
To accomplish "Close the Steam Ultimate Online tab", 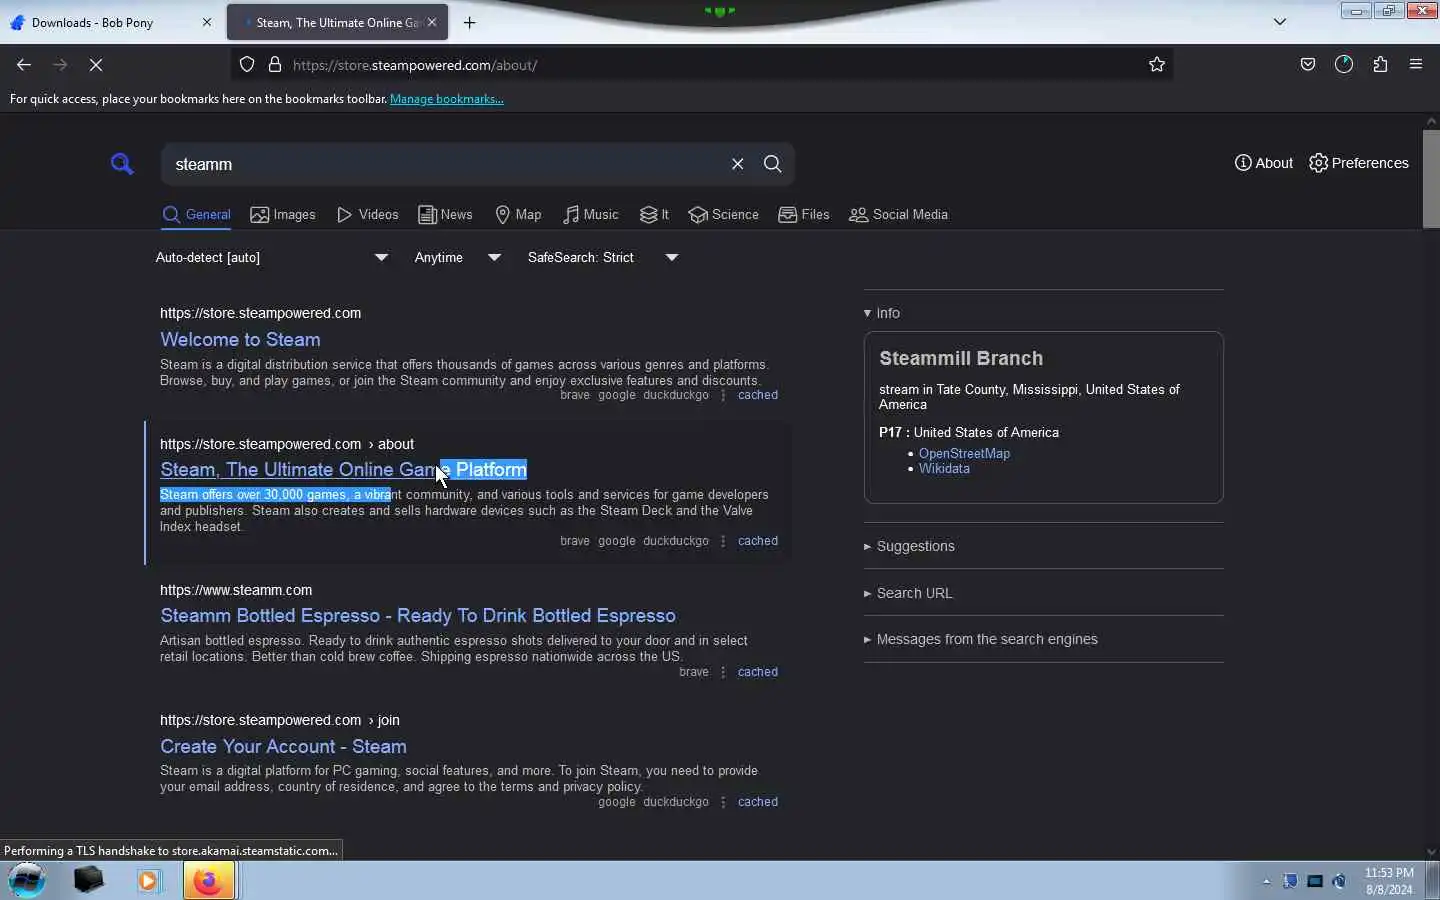I will (432, 22).
